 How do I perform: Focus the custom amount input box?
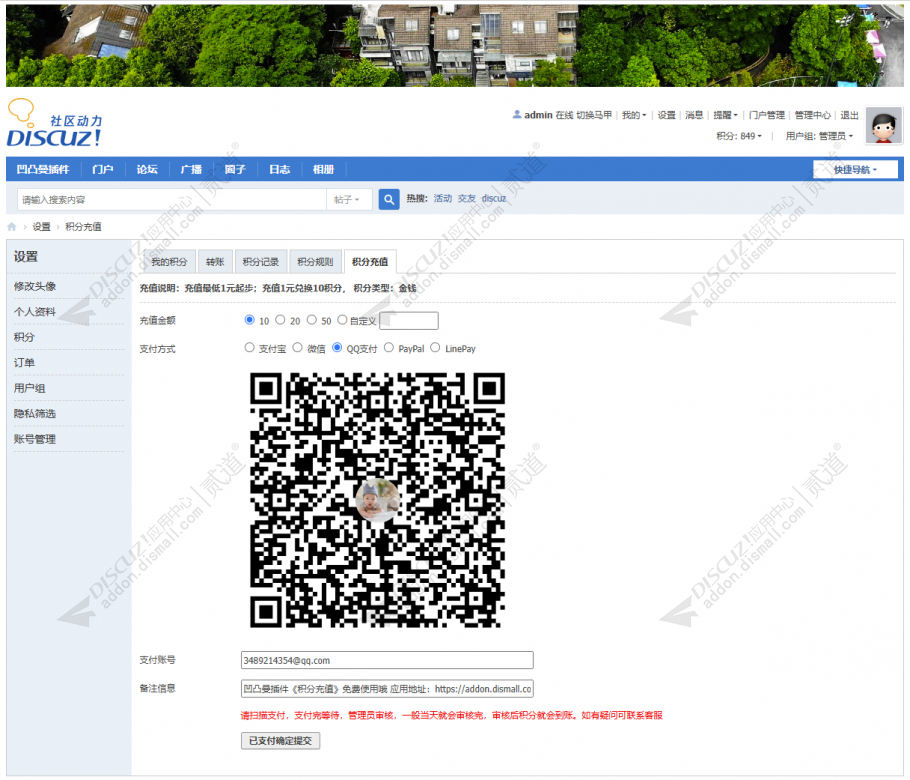click(x=409, y=320)
